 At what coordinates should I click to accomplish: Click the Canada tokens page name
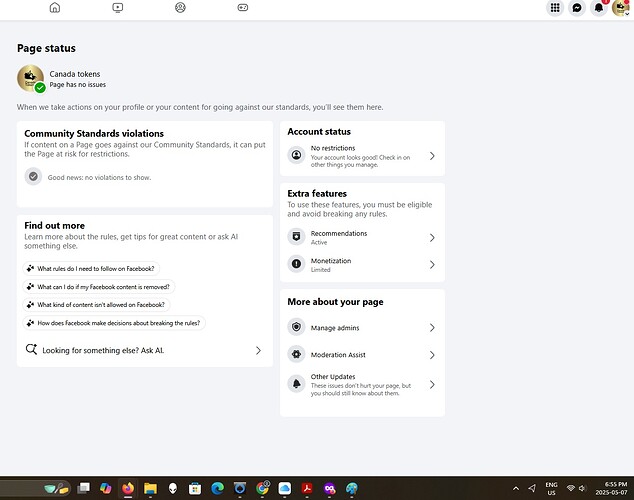(x=75, y=74)
